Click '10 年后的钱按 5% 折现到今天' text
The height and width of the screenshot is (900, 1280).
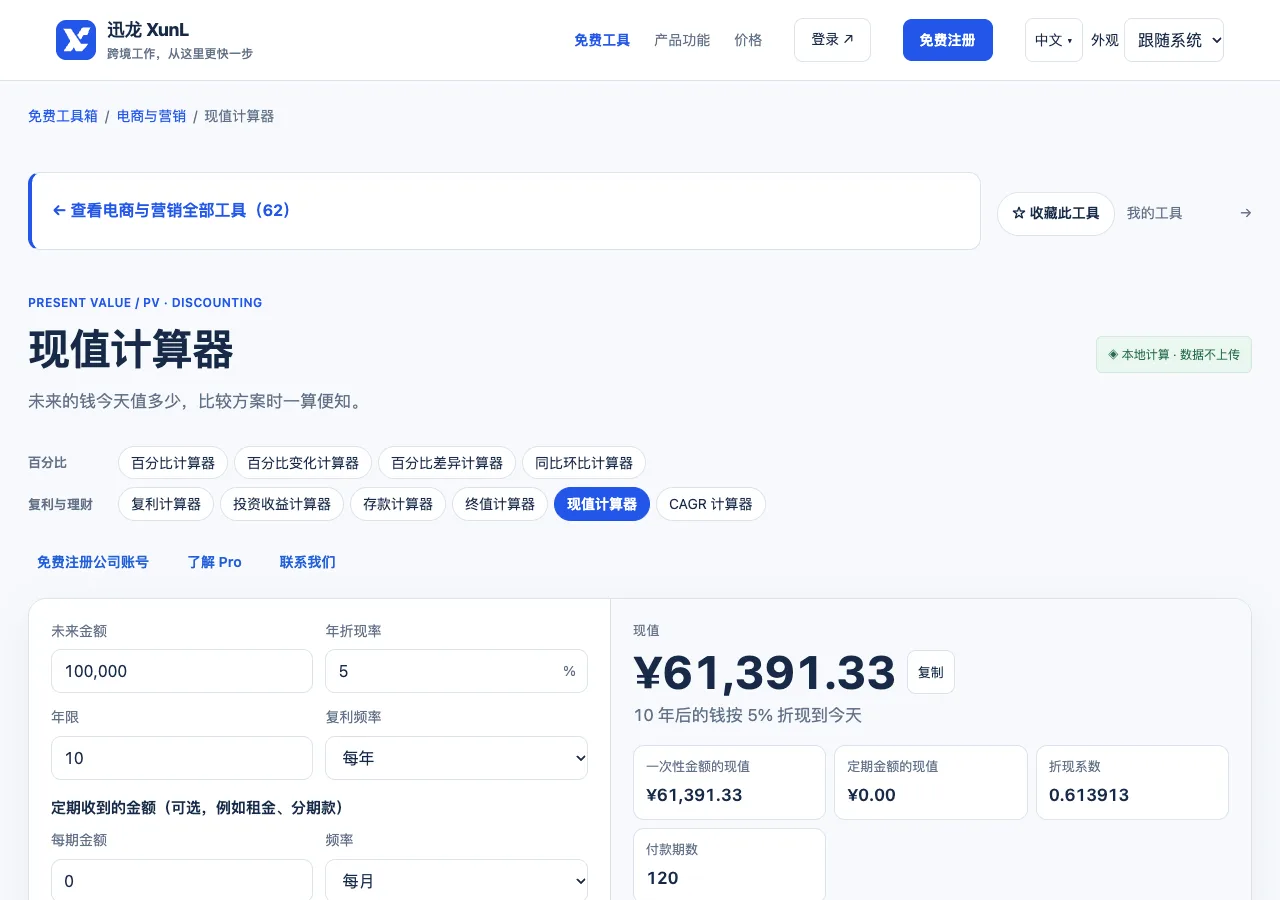[x=748, y=715]
